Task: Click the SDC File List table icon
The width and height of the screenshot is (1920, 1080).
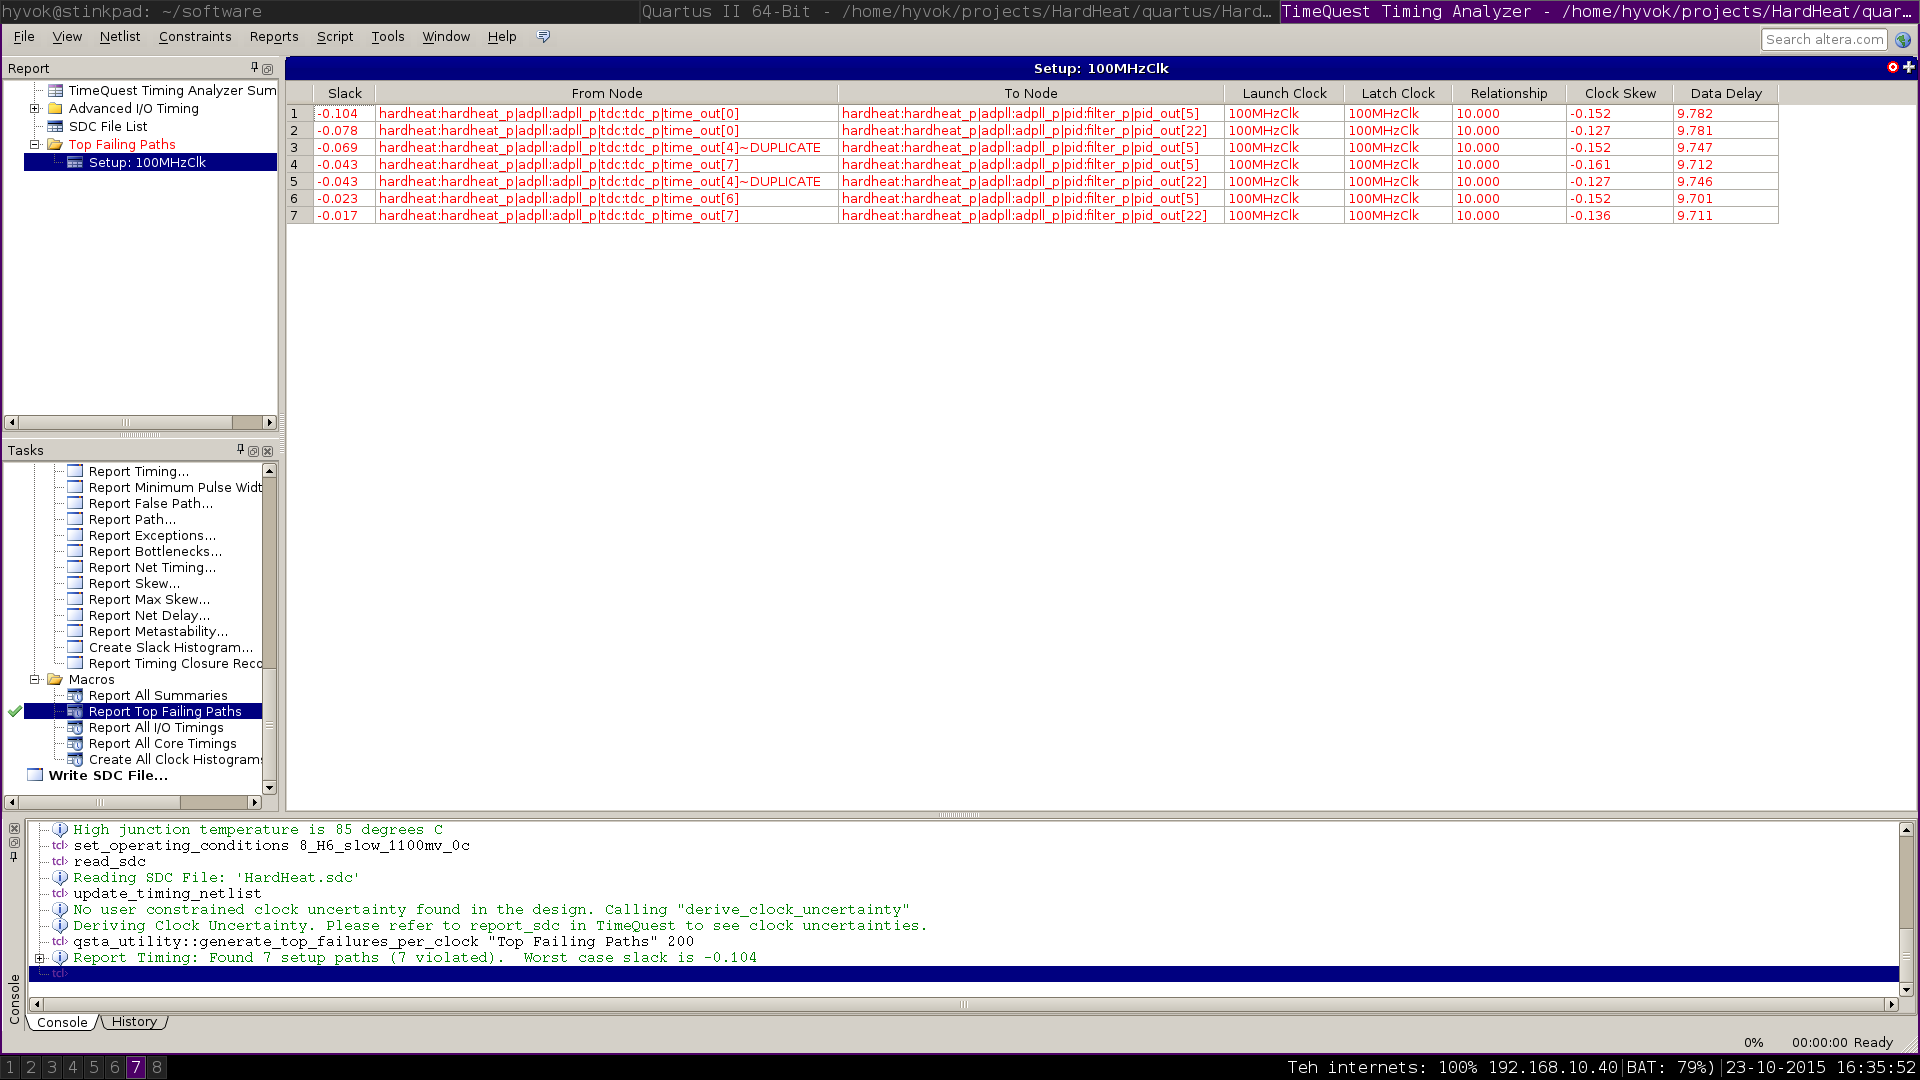Action: 56,127
